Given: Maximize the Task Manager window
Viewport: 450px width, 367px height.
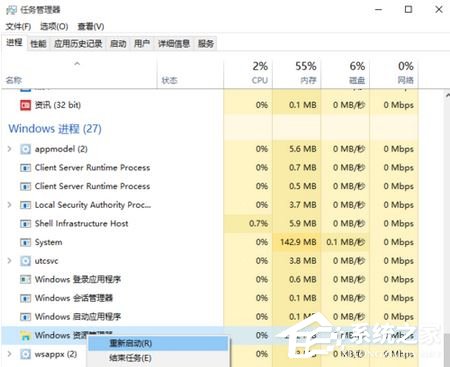Looking at the screenshot, I should click(x=408, y=10).
